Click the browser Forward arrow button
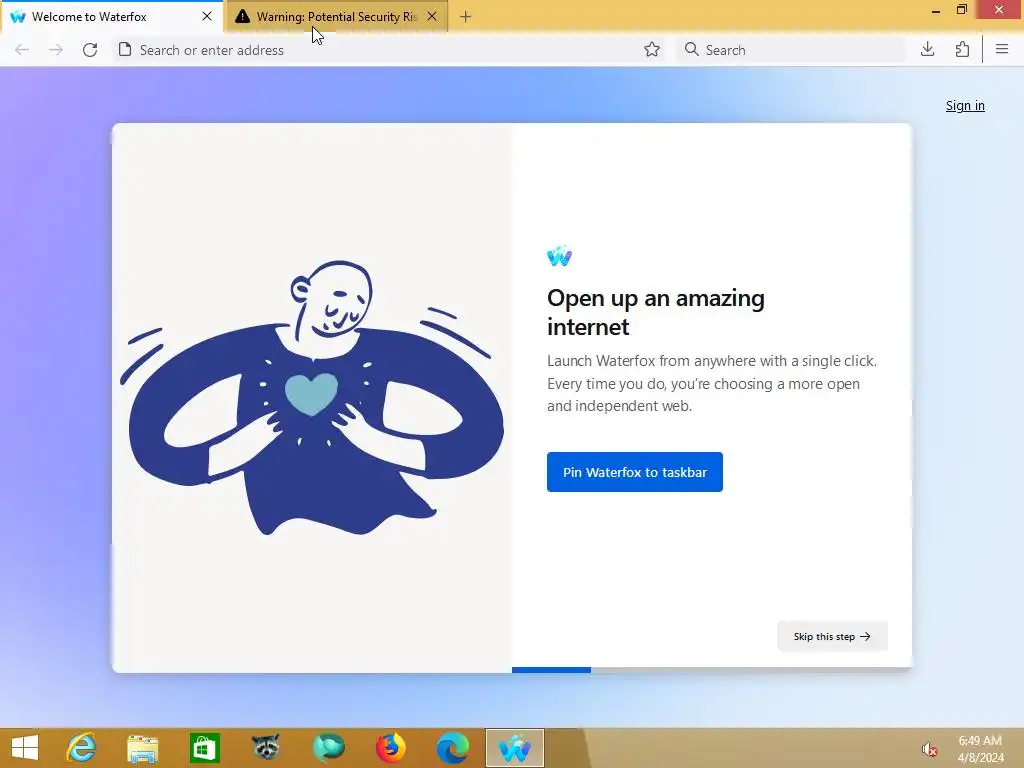Image resolution: width=1024 pixels, height=768 pixels. (x=56, y=50)
